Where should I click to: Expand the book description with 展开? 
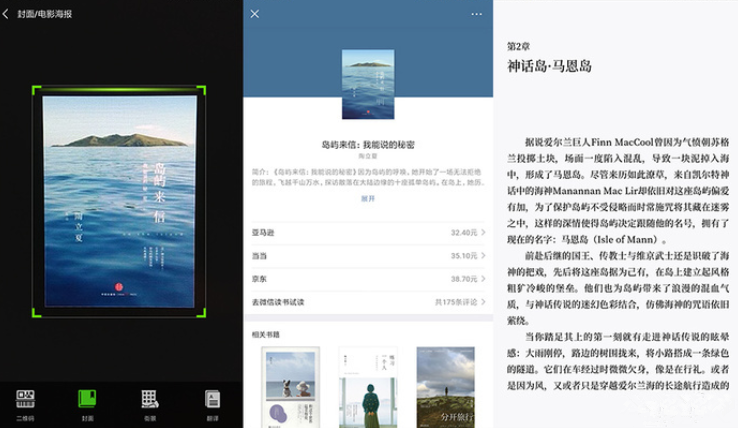tap(368, 199)
